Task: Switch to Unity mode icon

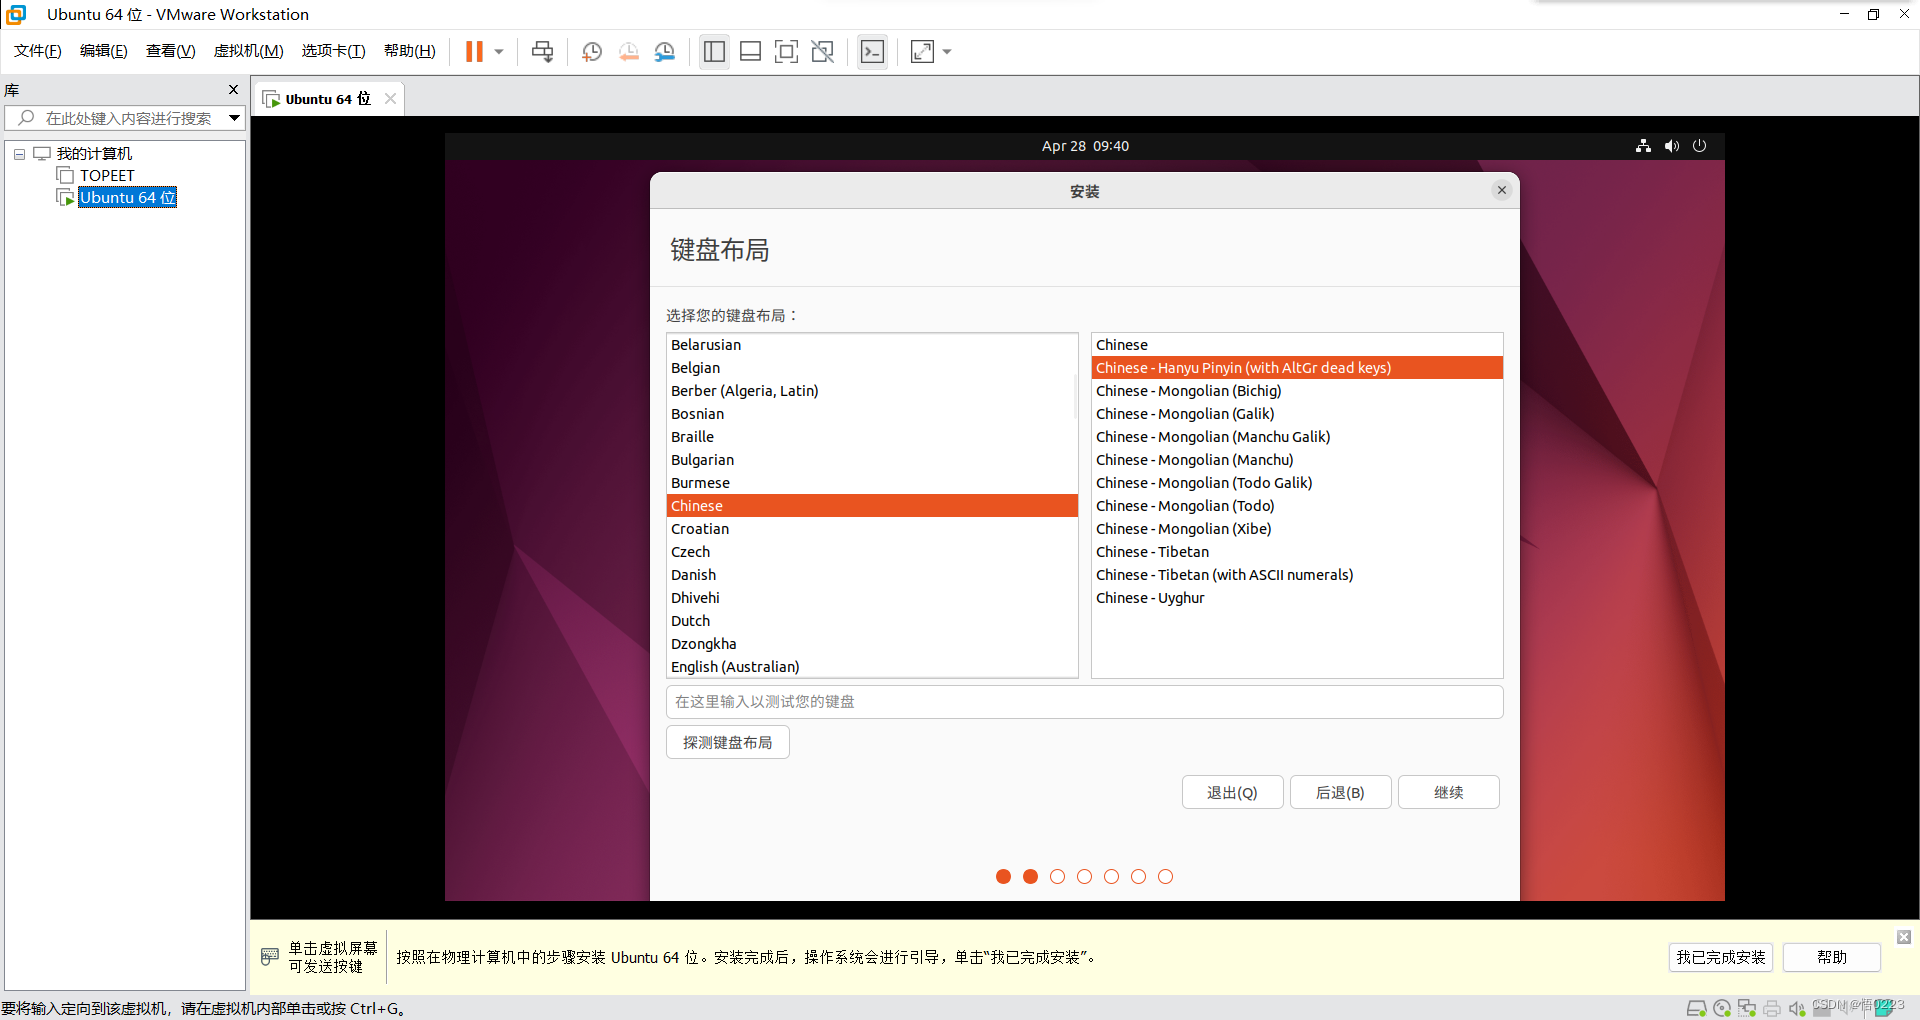Action: [823, 52]
